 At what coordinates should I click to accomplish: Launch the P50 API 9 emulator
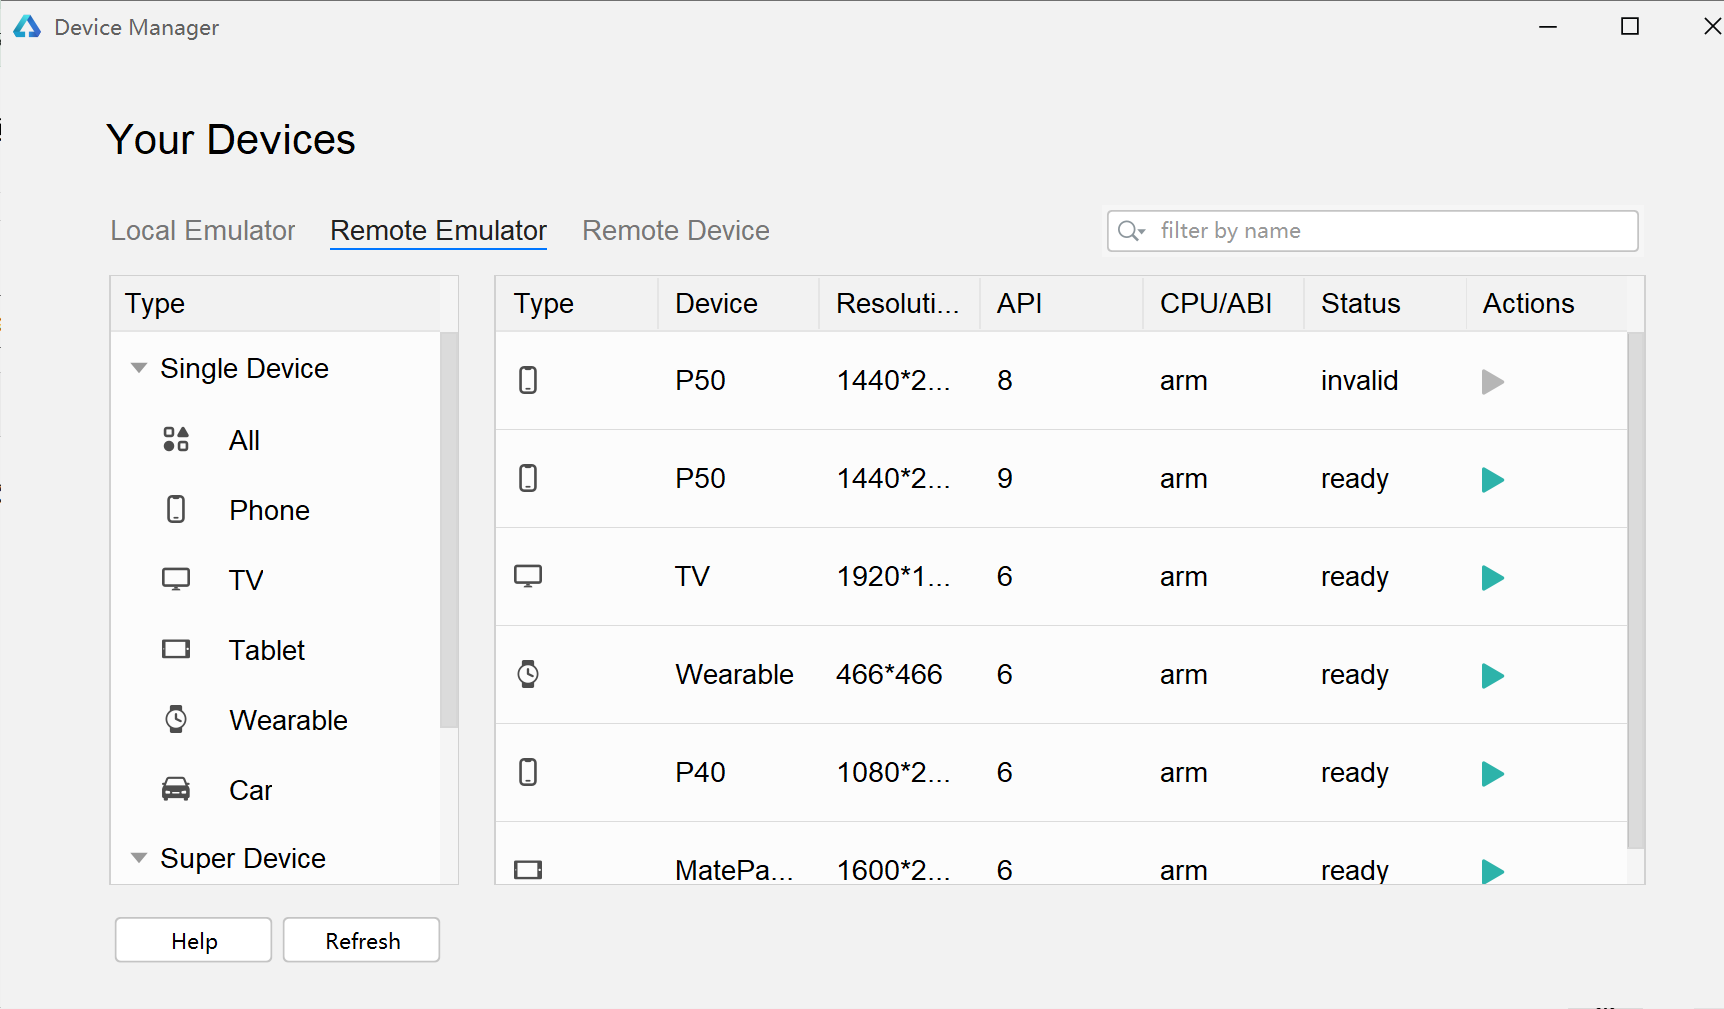[x=1492, y=480]
